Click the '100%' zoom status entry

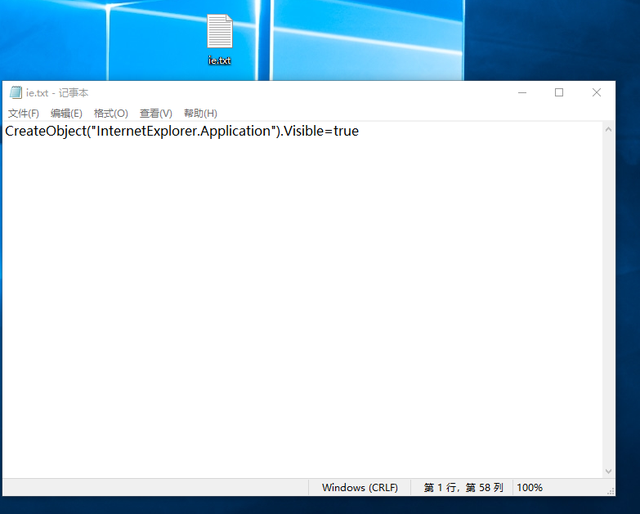tap(529, 487)
